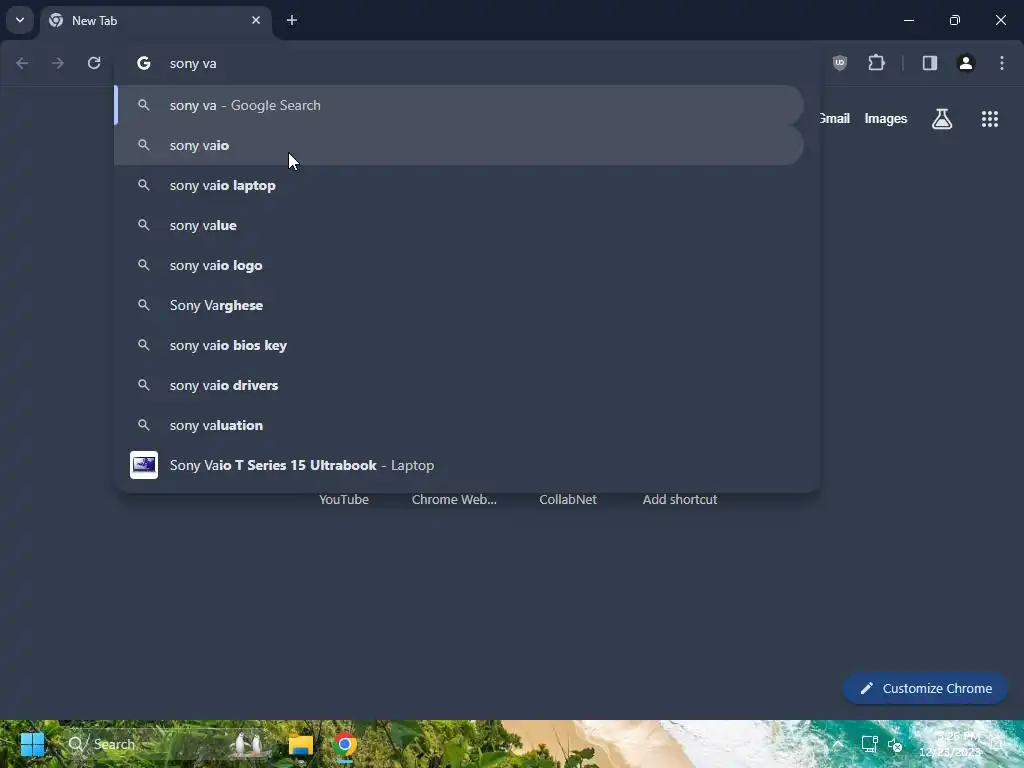Open a new tab with plus button
This screenshot has width=1024, height=768.
point(292,20)
